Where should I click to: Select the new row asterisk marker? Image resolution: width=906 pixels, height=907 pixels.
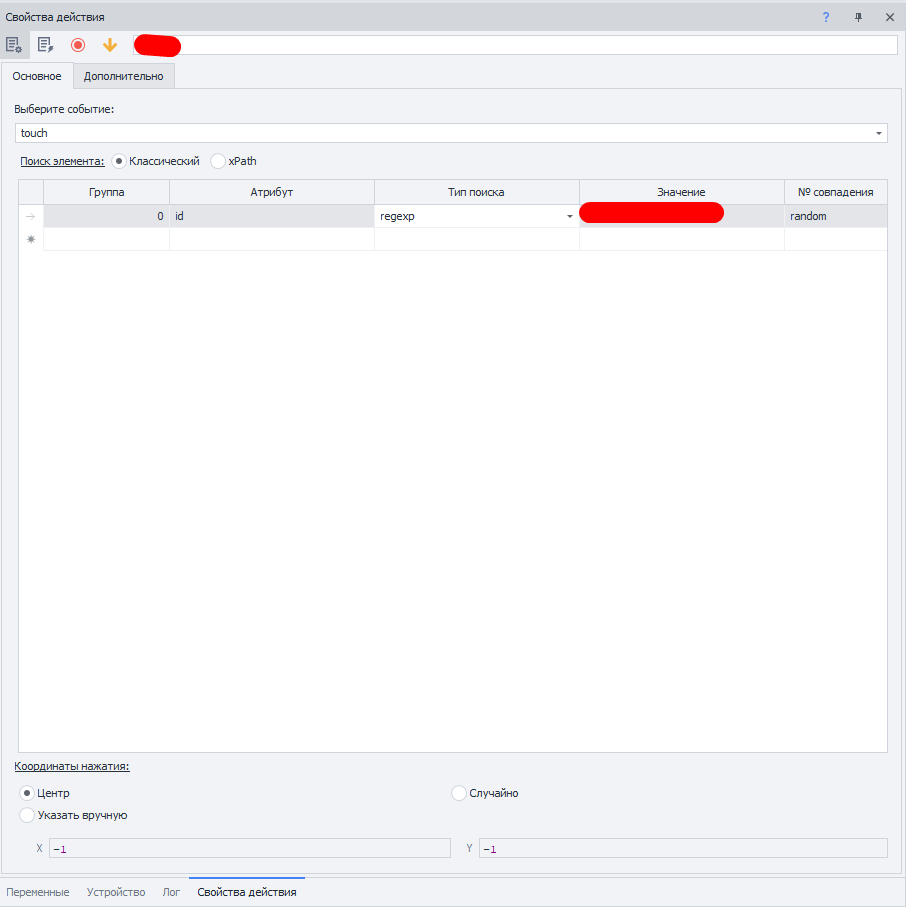coord(31,239)
